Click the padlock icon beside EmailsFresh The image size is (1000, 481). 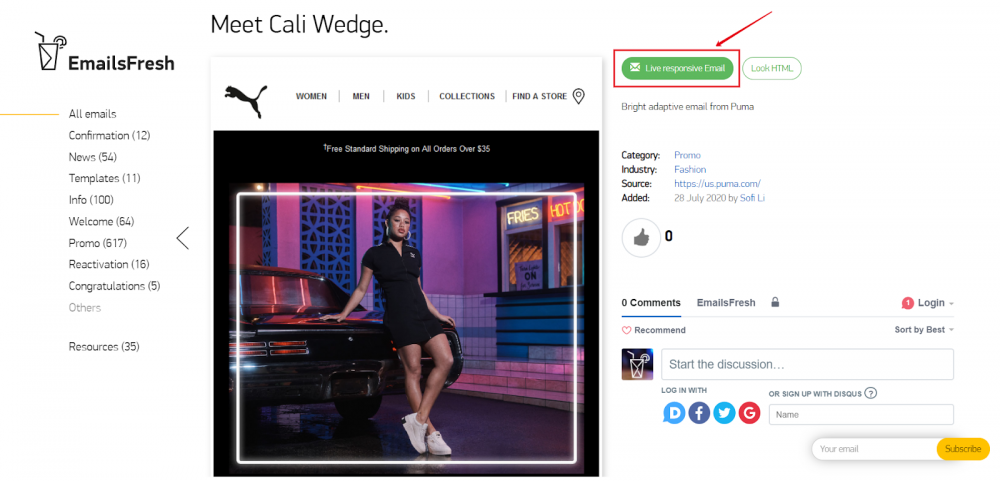click(x=775, y=302)
